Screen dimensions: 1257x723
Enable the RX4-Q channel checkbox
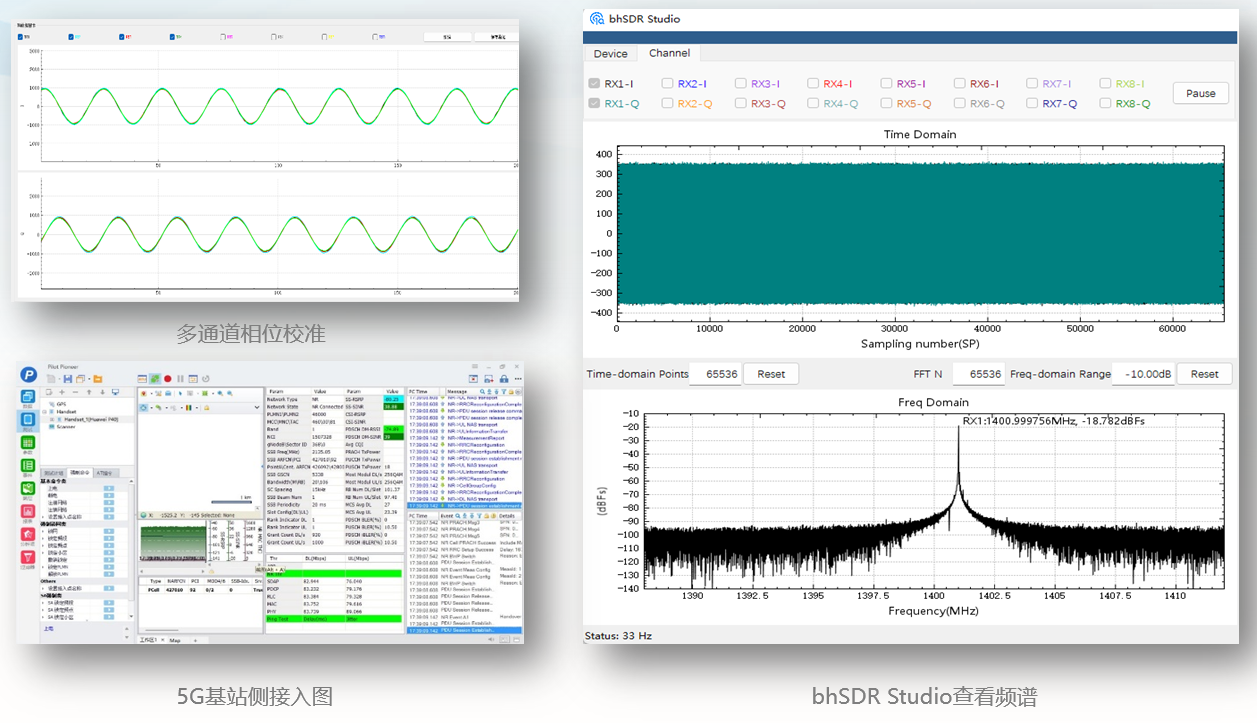click(x=813, y=103)
